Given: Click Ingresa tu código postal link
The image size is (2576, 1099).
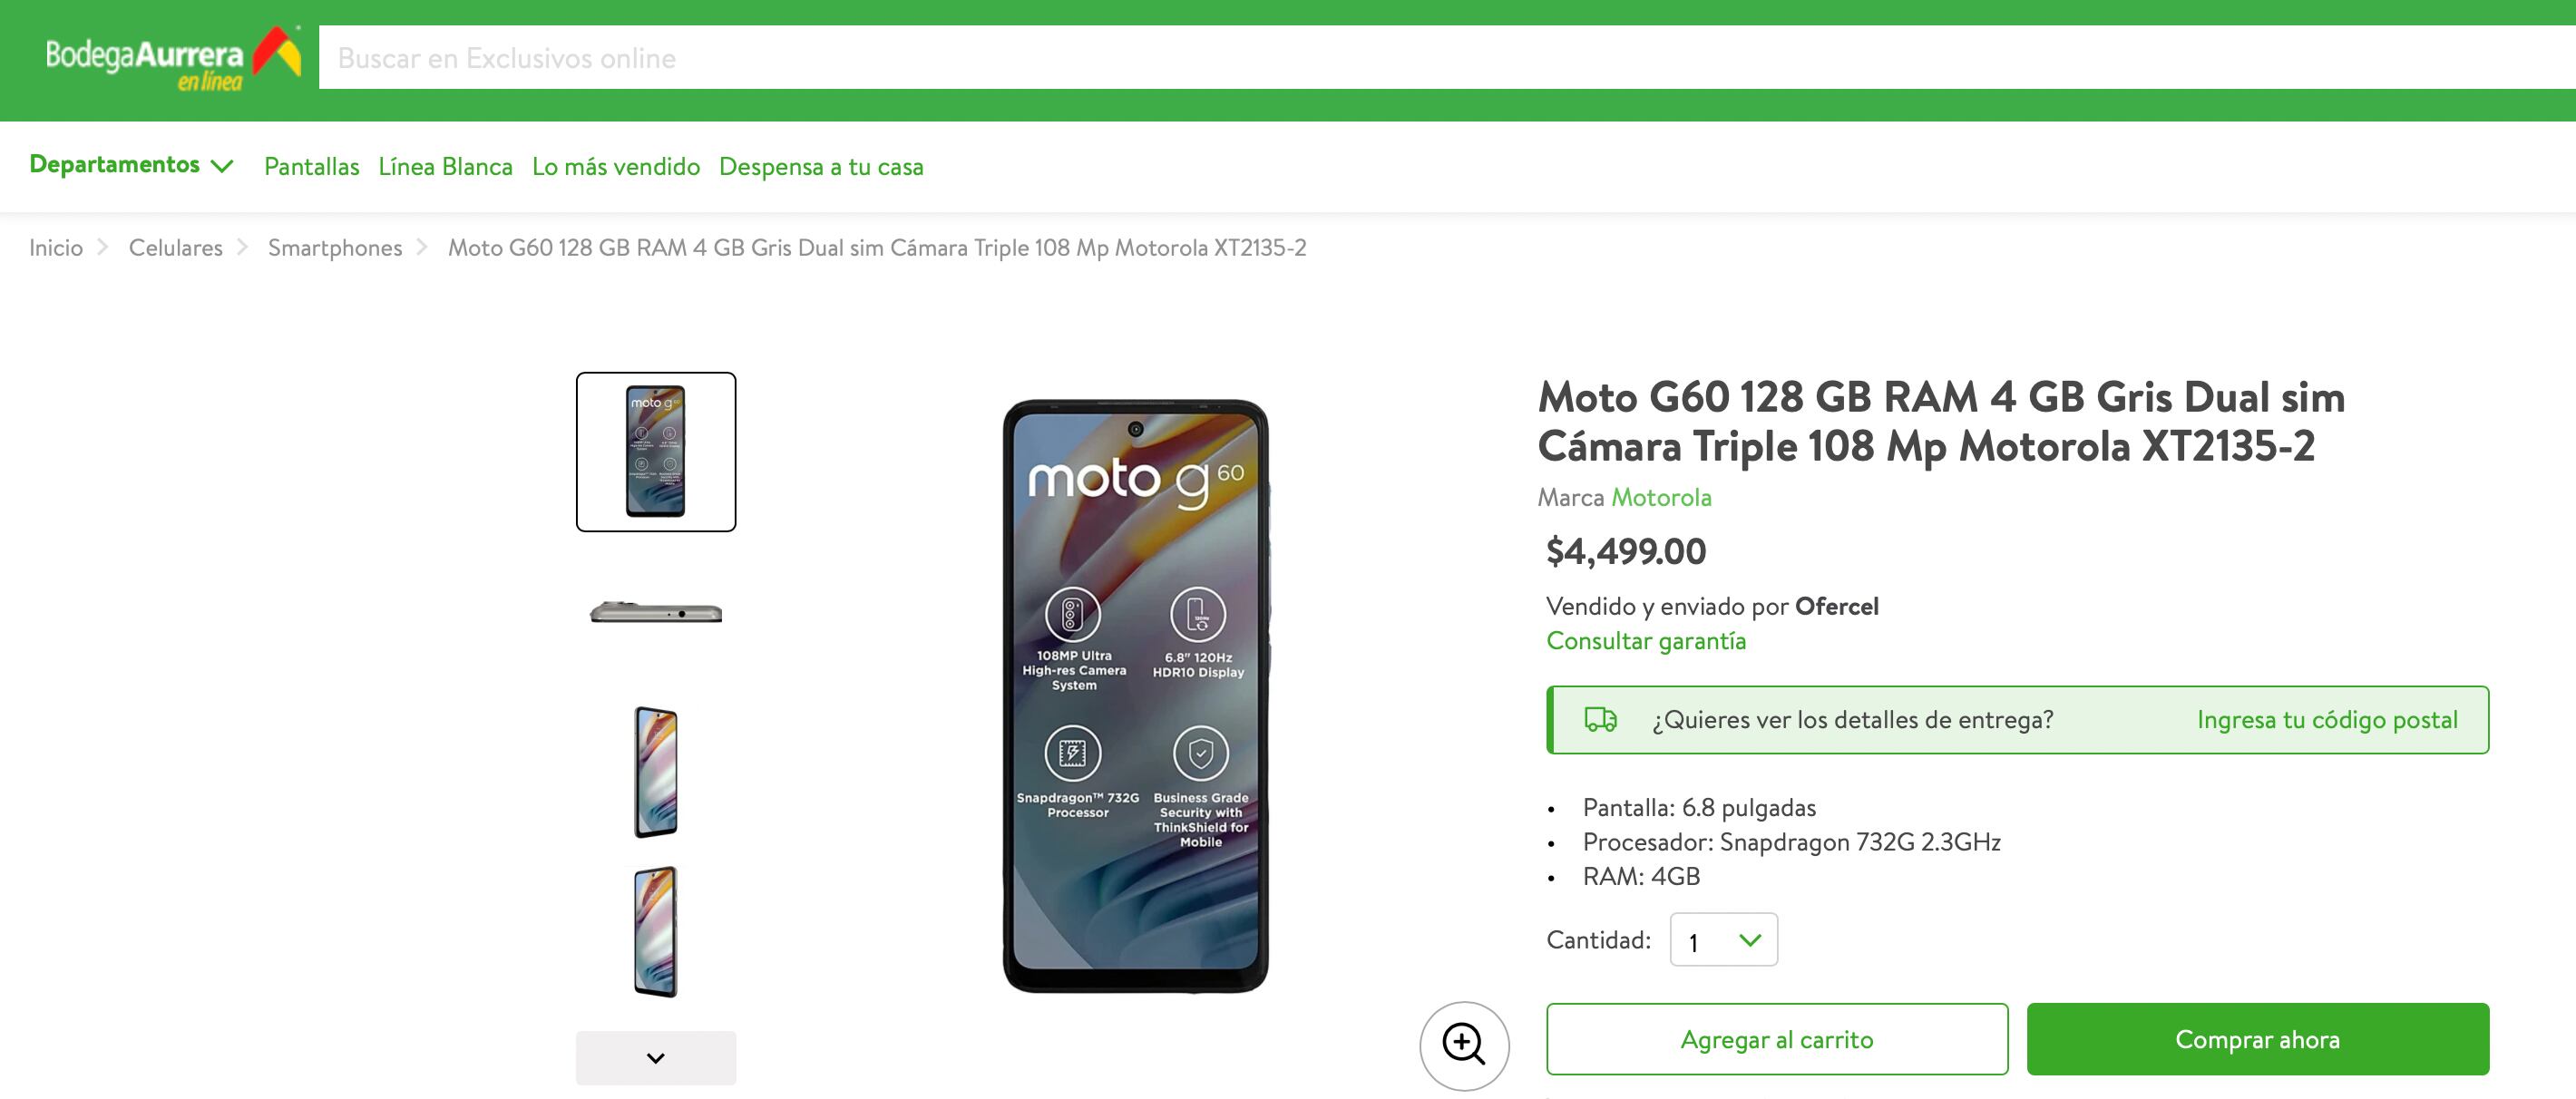Looking at the screenshot, I should coord(2327,720).
